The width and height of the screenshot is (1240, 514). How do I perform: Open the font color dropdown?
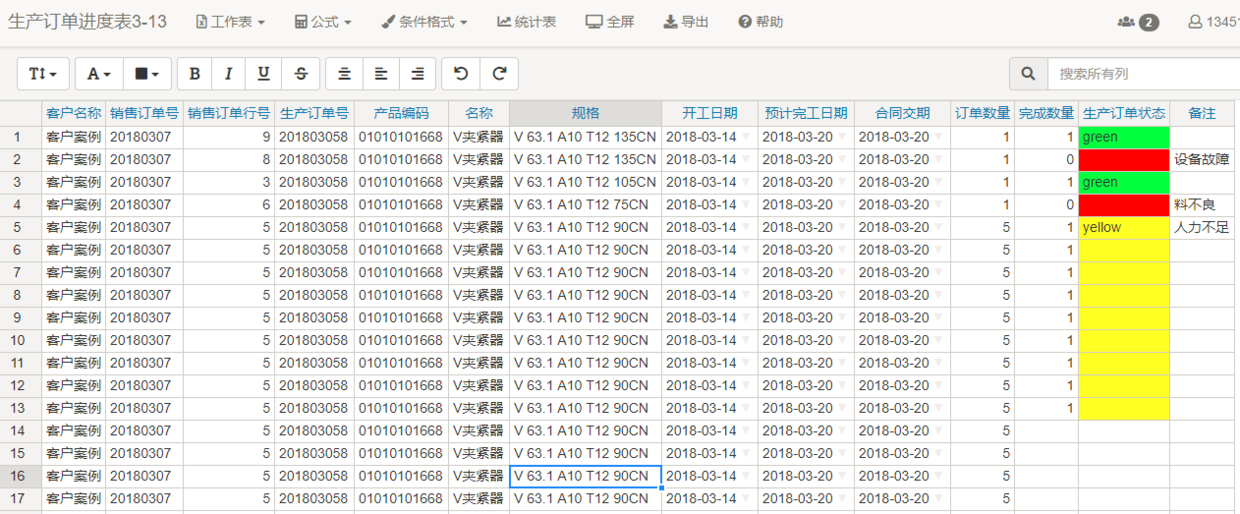pyautogui.click(x=98, y=74)
